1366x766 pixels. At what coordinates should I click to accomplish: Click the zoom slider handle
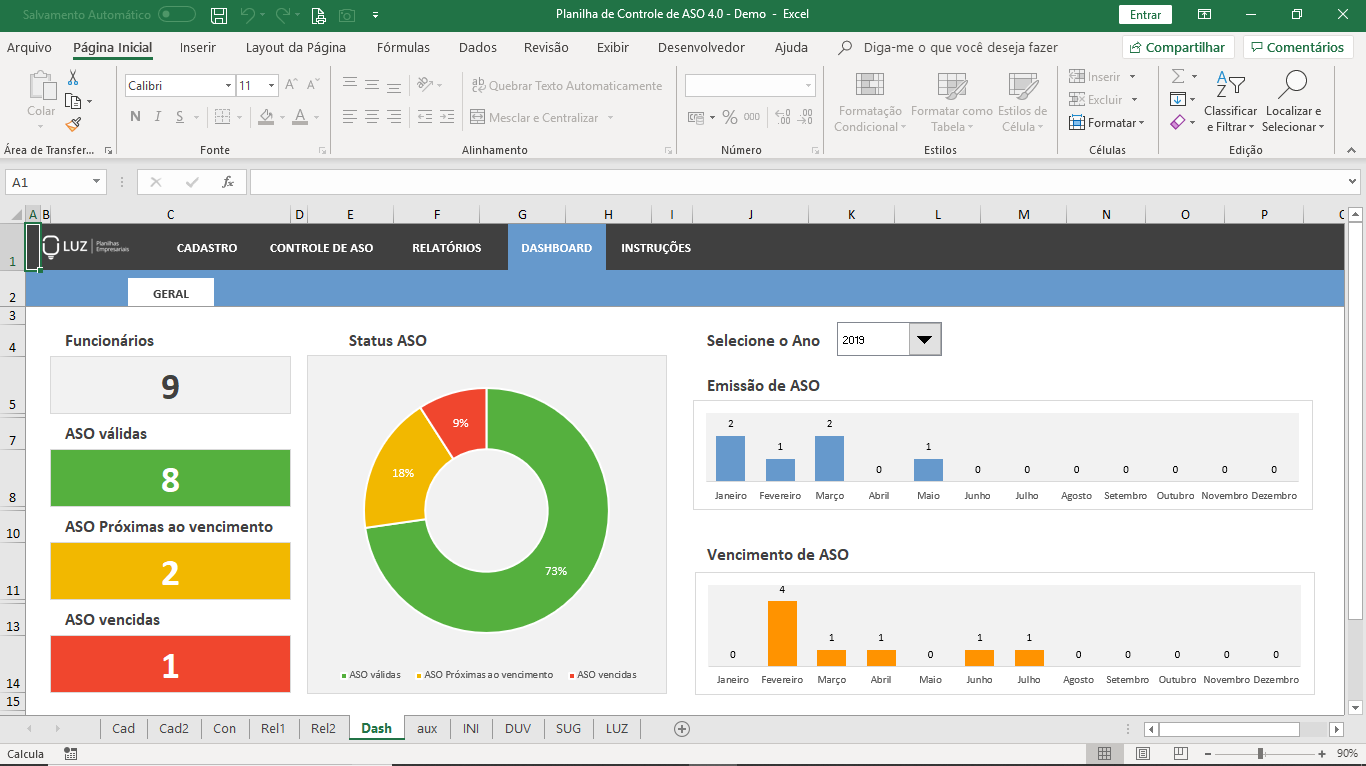[1261, 753]
